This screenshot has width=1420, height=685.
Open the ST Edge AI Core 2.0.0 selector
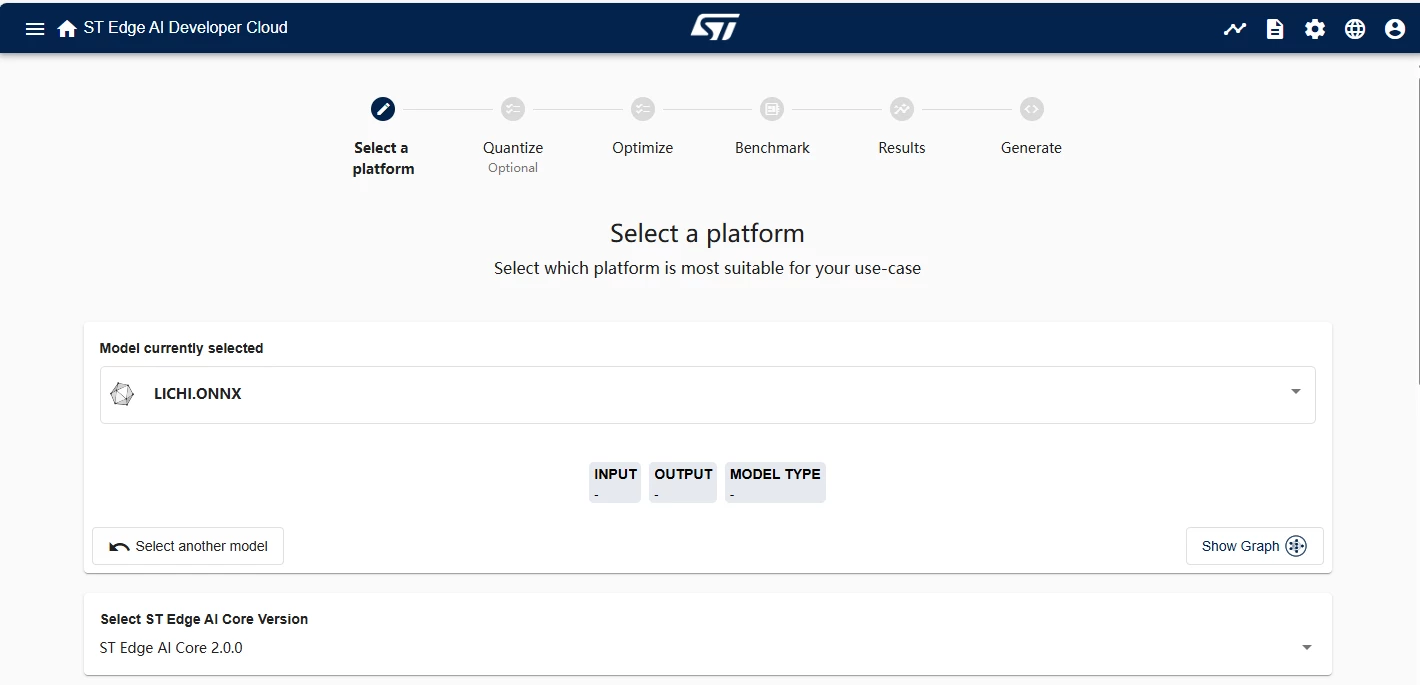[707, 648]
